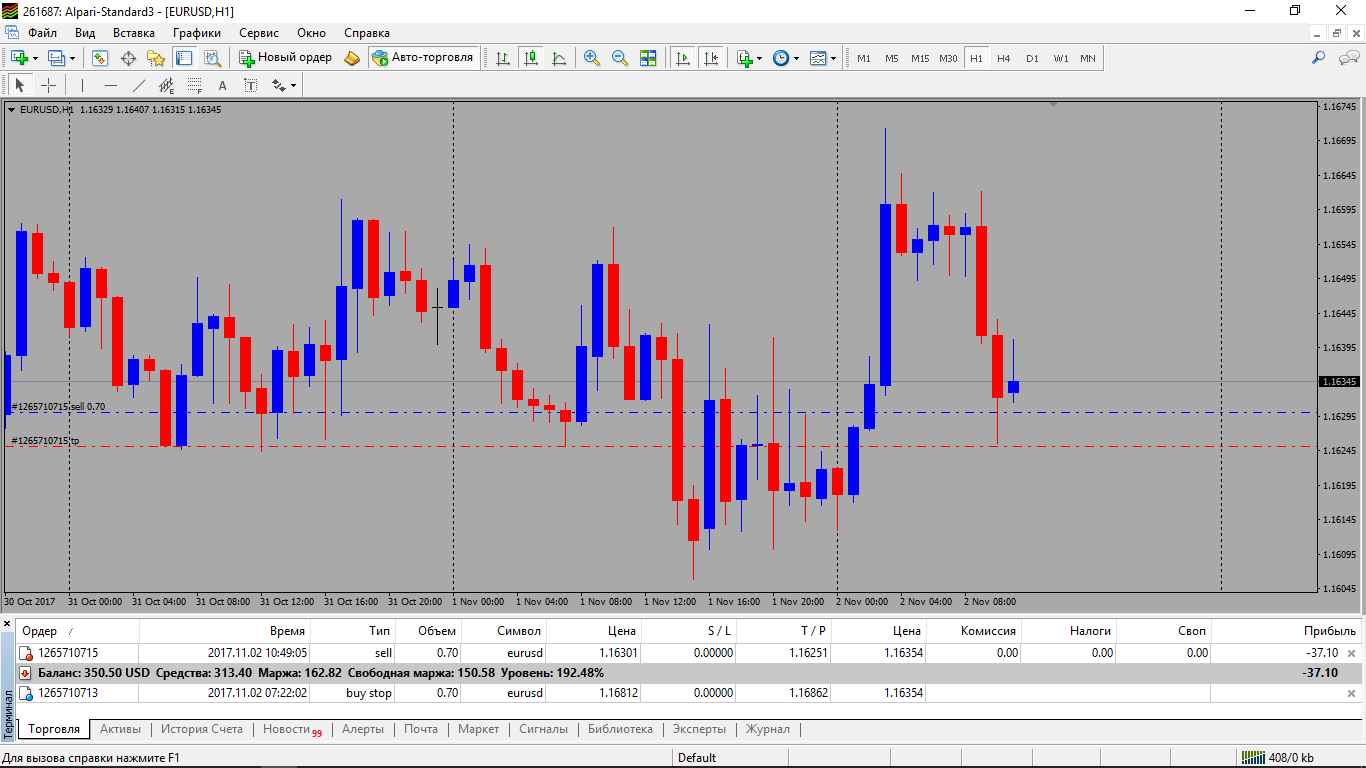Select the trendline drawing tool
The width and height of the screenshot is (1366, 768).
click(x=139, y=85)
